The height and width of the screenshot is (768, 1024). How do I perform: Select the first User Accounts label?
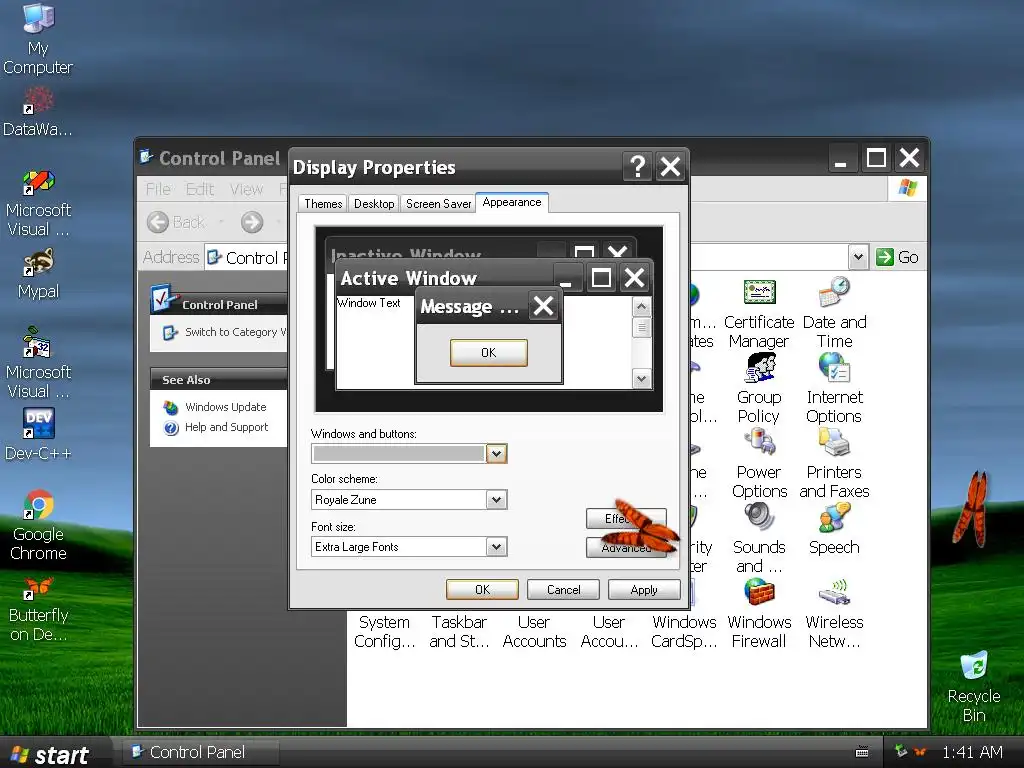click(x=534, y=632)
